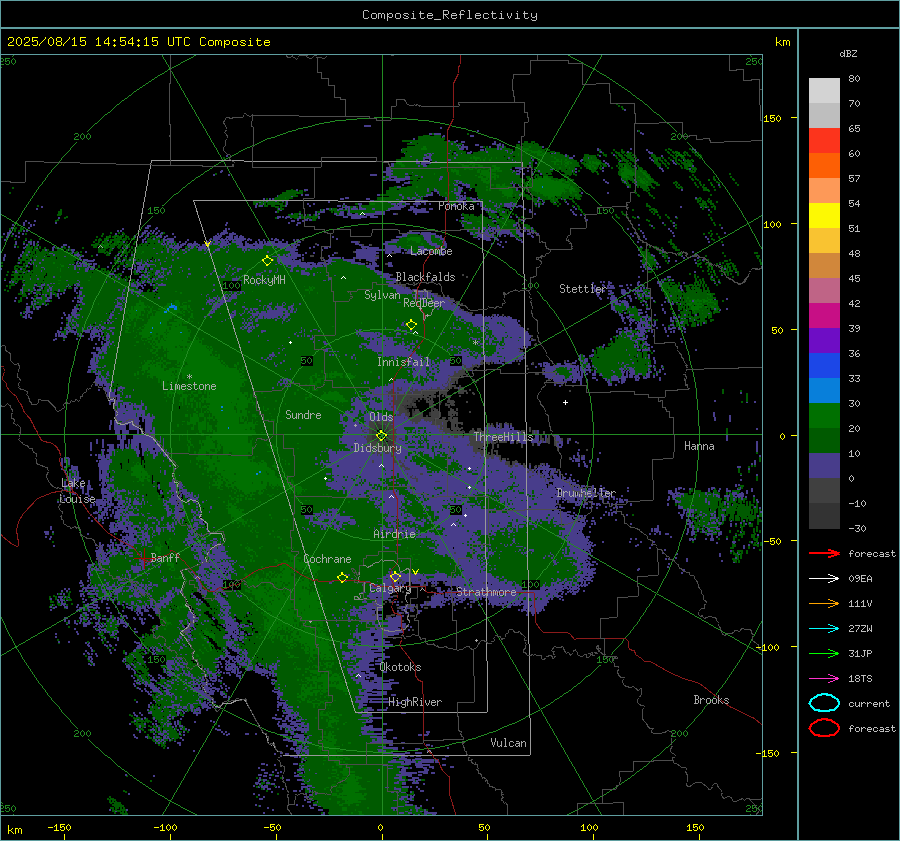900x841 pixels.
Task: Click the Calgary city label
Action: click(390, 588)
